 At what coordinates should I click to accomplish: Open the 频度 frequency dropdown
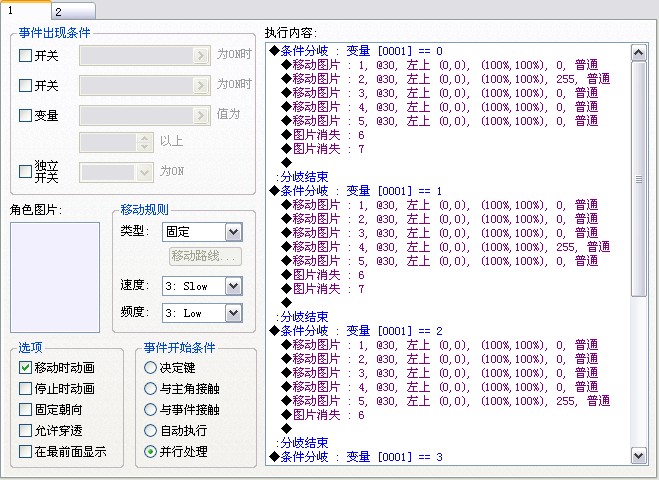click(x=234, y=313)
